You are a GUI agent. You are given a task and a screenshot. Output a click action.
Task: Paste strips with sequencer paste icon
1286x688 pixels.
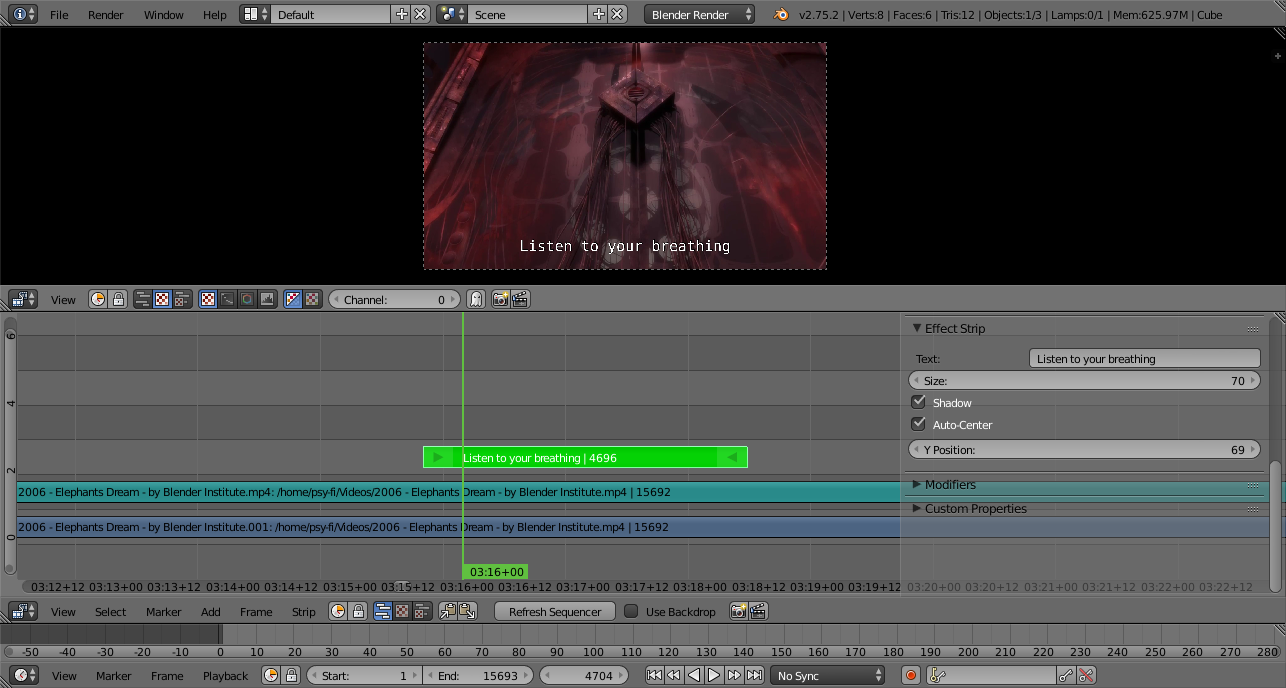click(467, 611)
